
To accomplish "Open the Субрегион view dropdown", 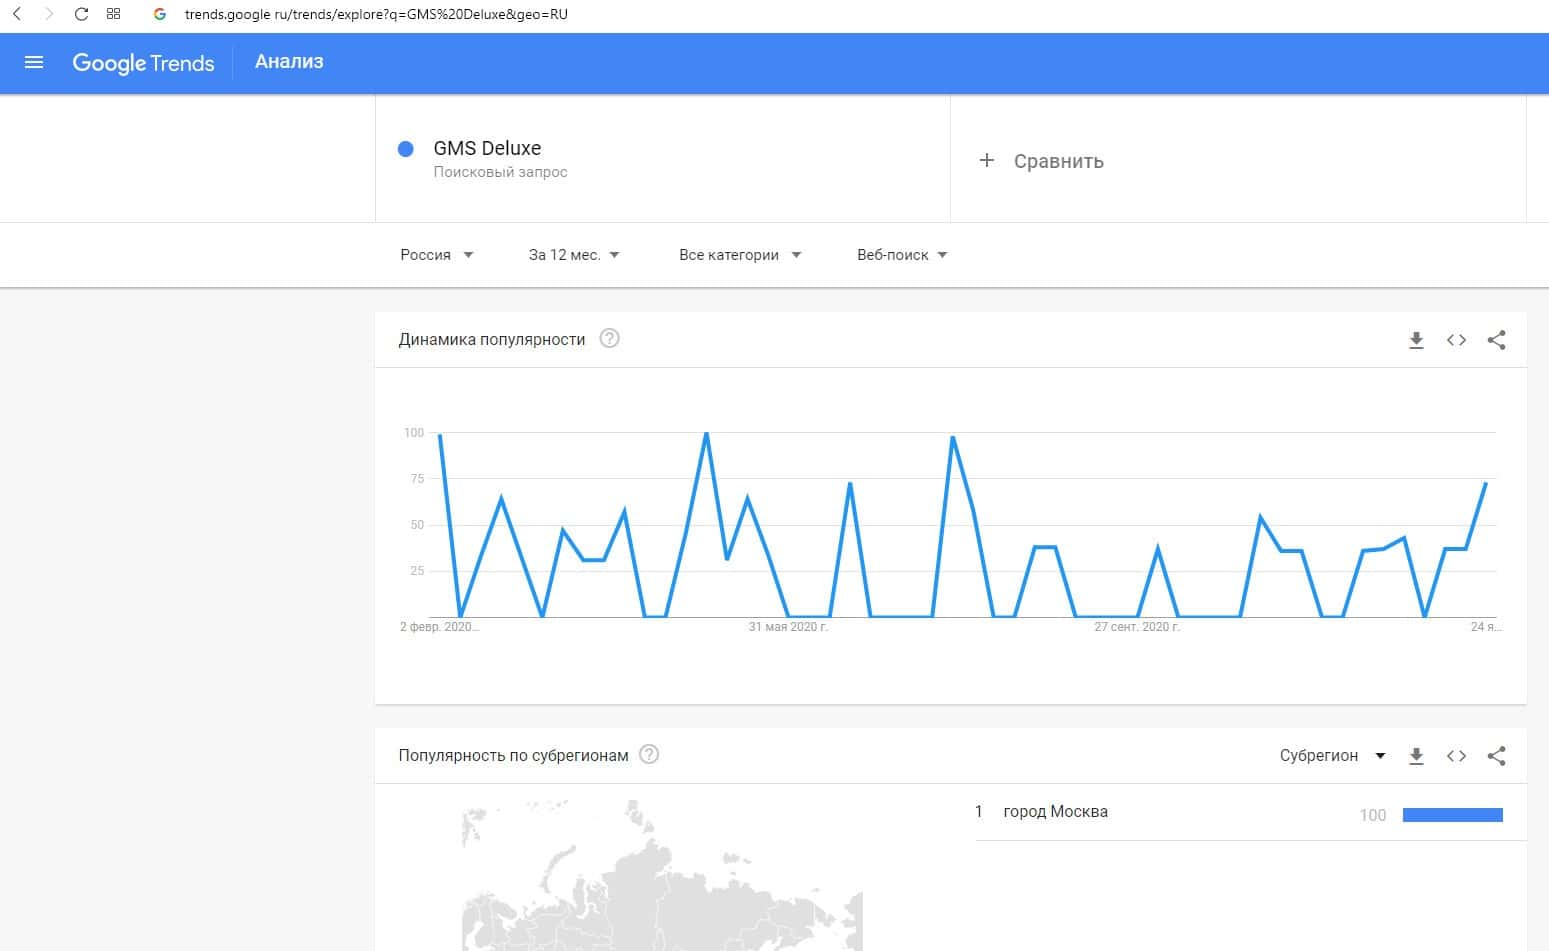I will click(1332, 756).
